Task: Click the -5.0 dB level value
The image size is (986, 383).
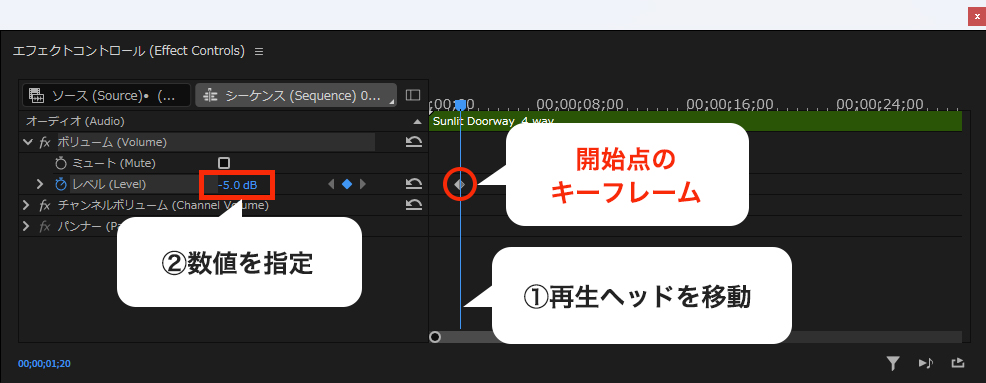Action: [x=238, y=185]
